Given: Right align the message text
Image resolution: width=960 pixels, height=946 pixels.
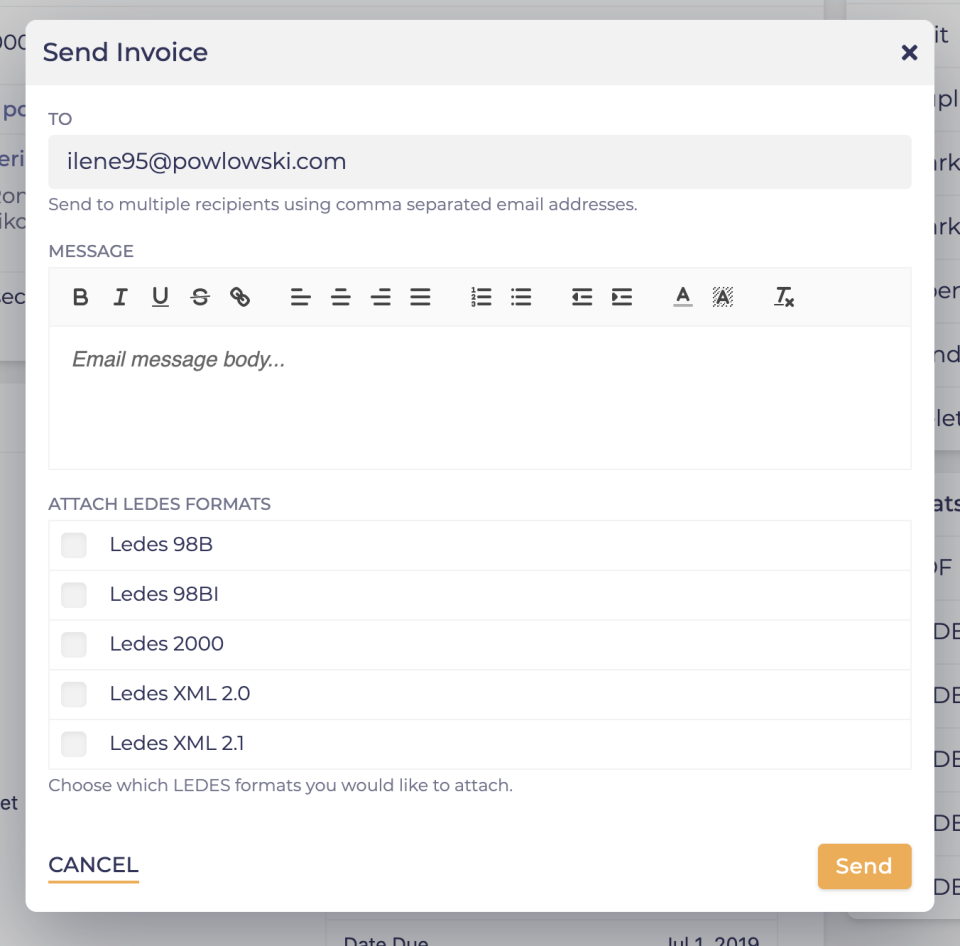Looking at the screenshot, I should pos(380,297).
